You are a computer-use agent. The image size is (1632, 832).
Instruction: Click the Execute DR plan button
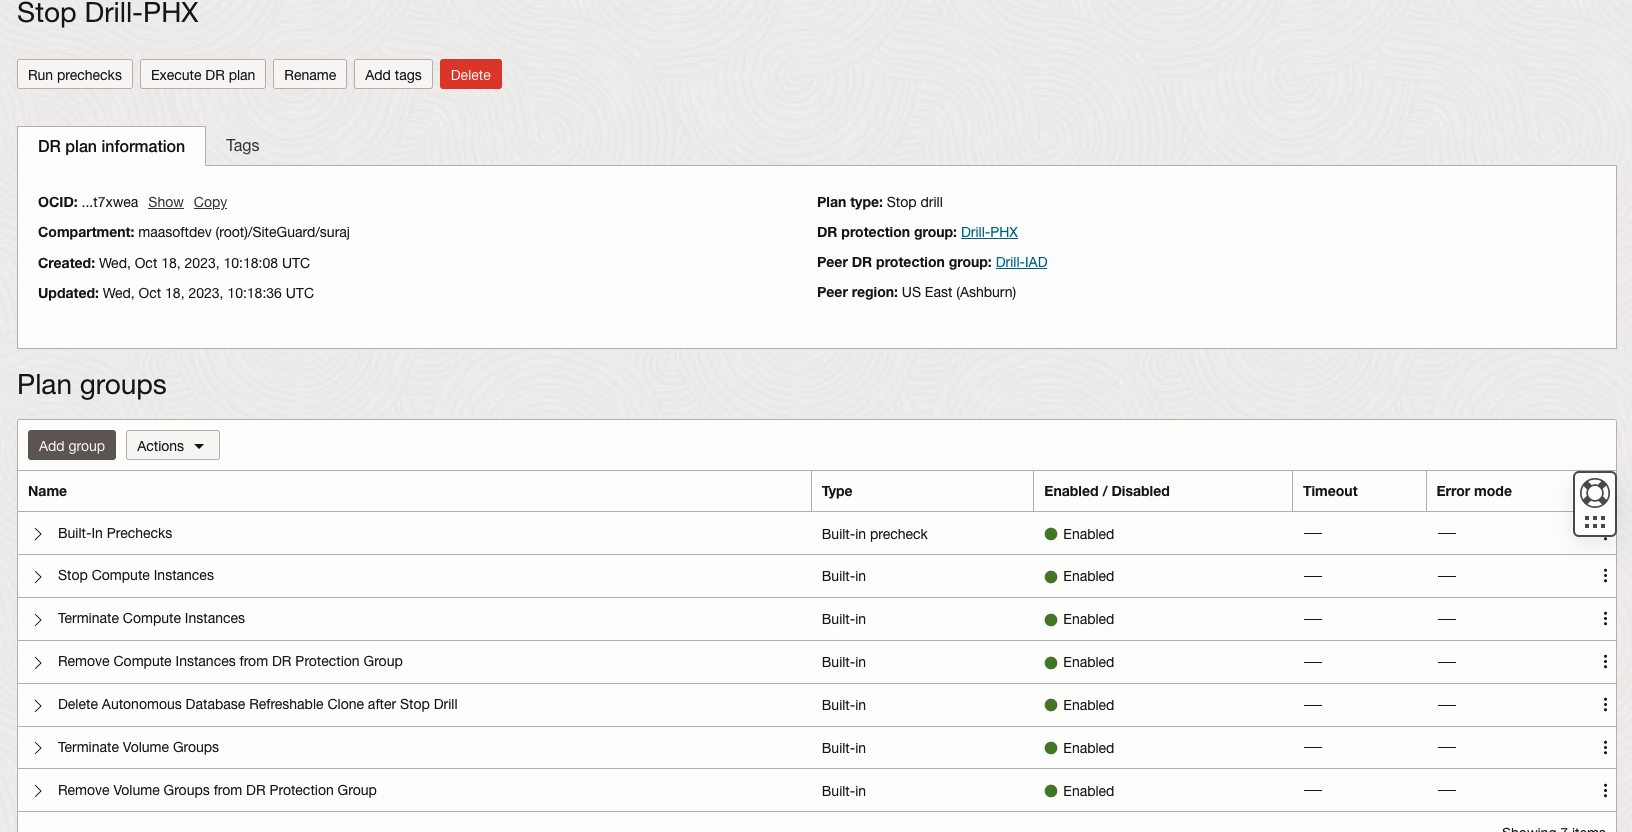pos(203,75)
